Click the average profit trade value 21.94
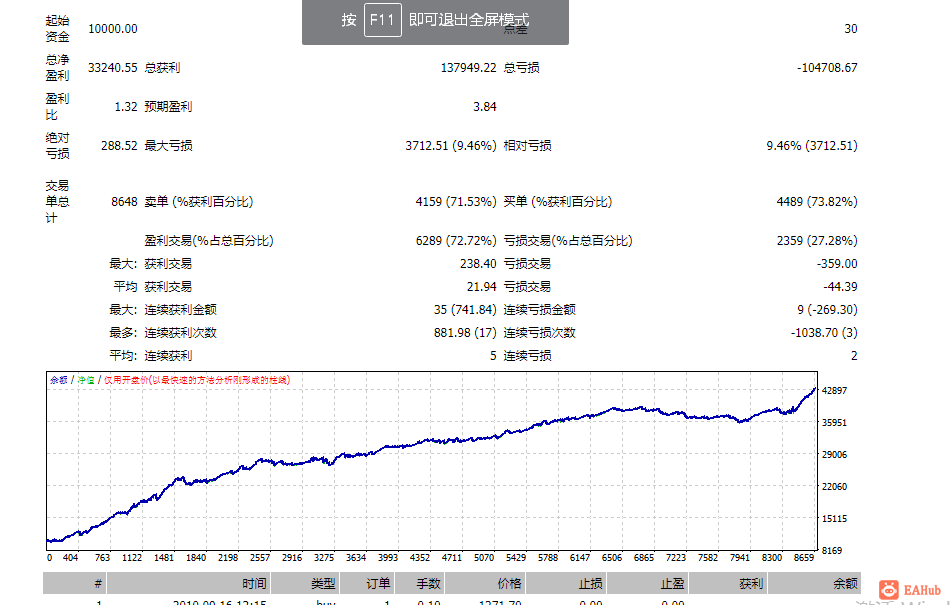 [x=482, y=286]
